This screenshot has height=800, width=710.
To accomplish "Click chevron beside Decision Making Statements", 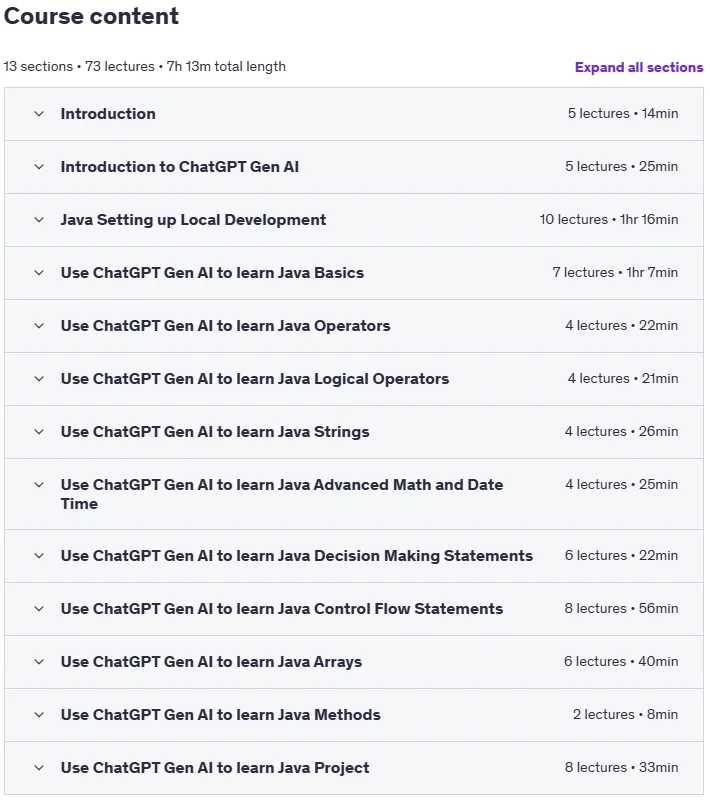I will pos(39,556).
